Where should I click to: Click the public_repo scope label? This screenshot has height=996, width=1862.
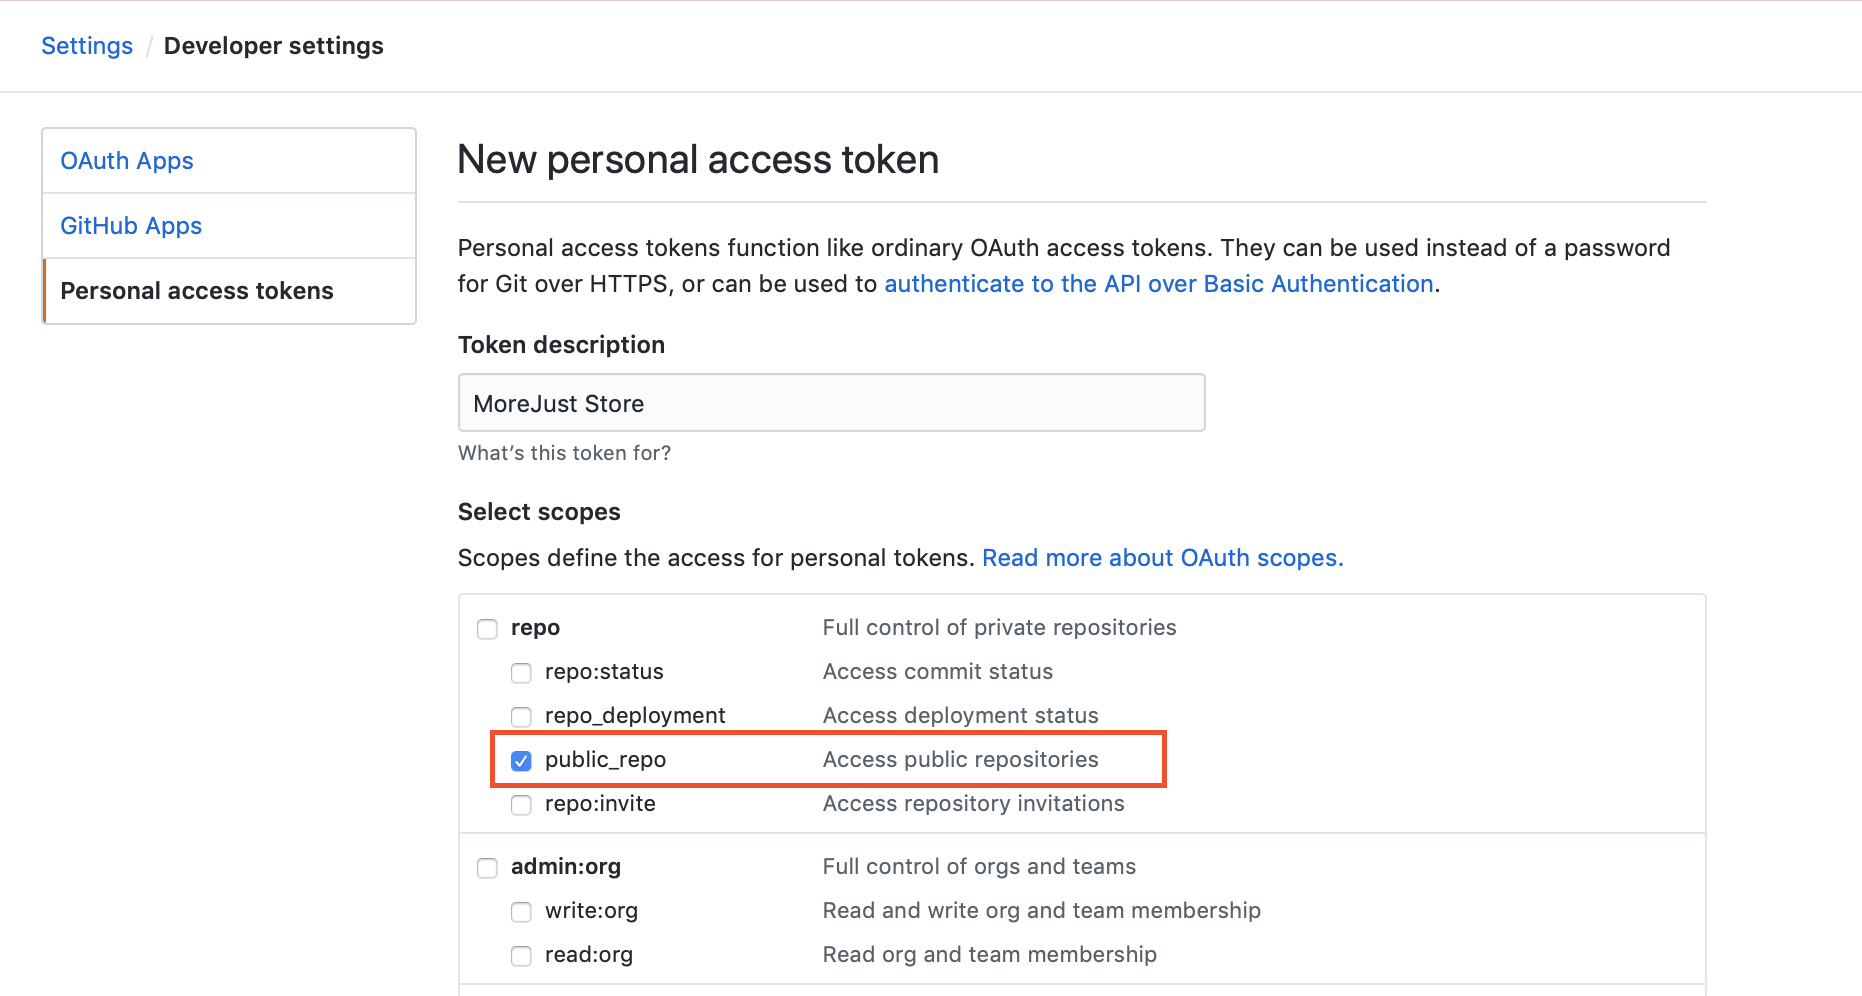pos(605,760)
